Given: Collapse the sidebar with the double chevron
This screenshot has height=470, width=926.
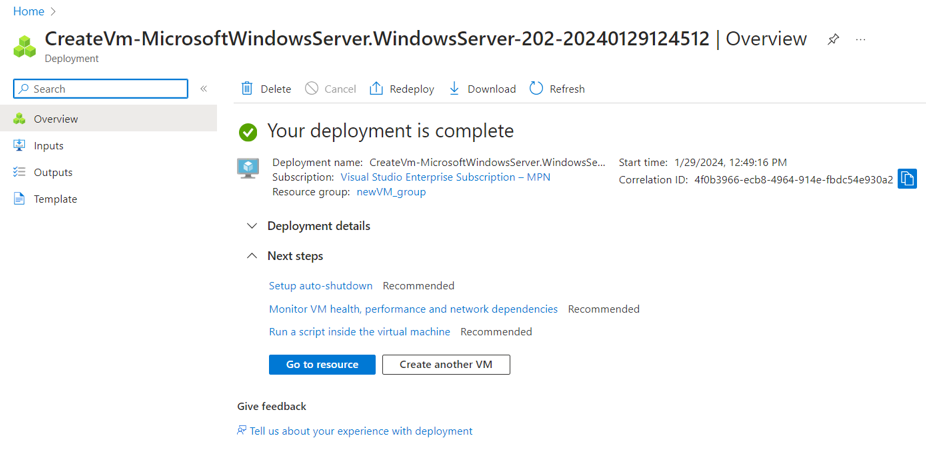Looking at the screenshot, I should tap(203, 89).
